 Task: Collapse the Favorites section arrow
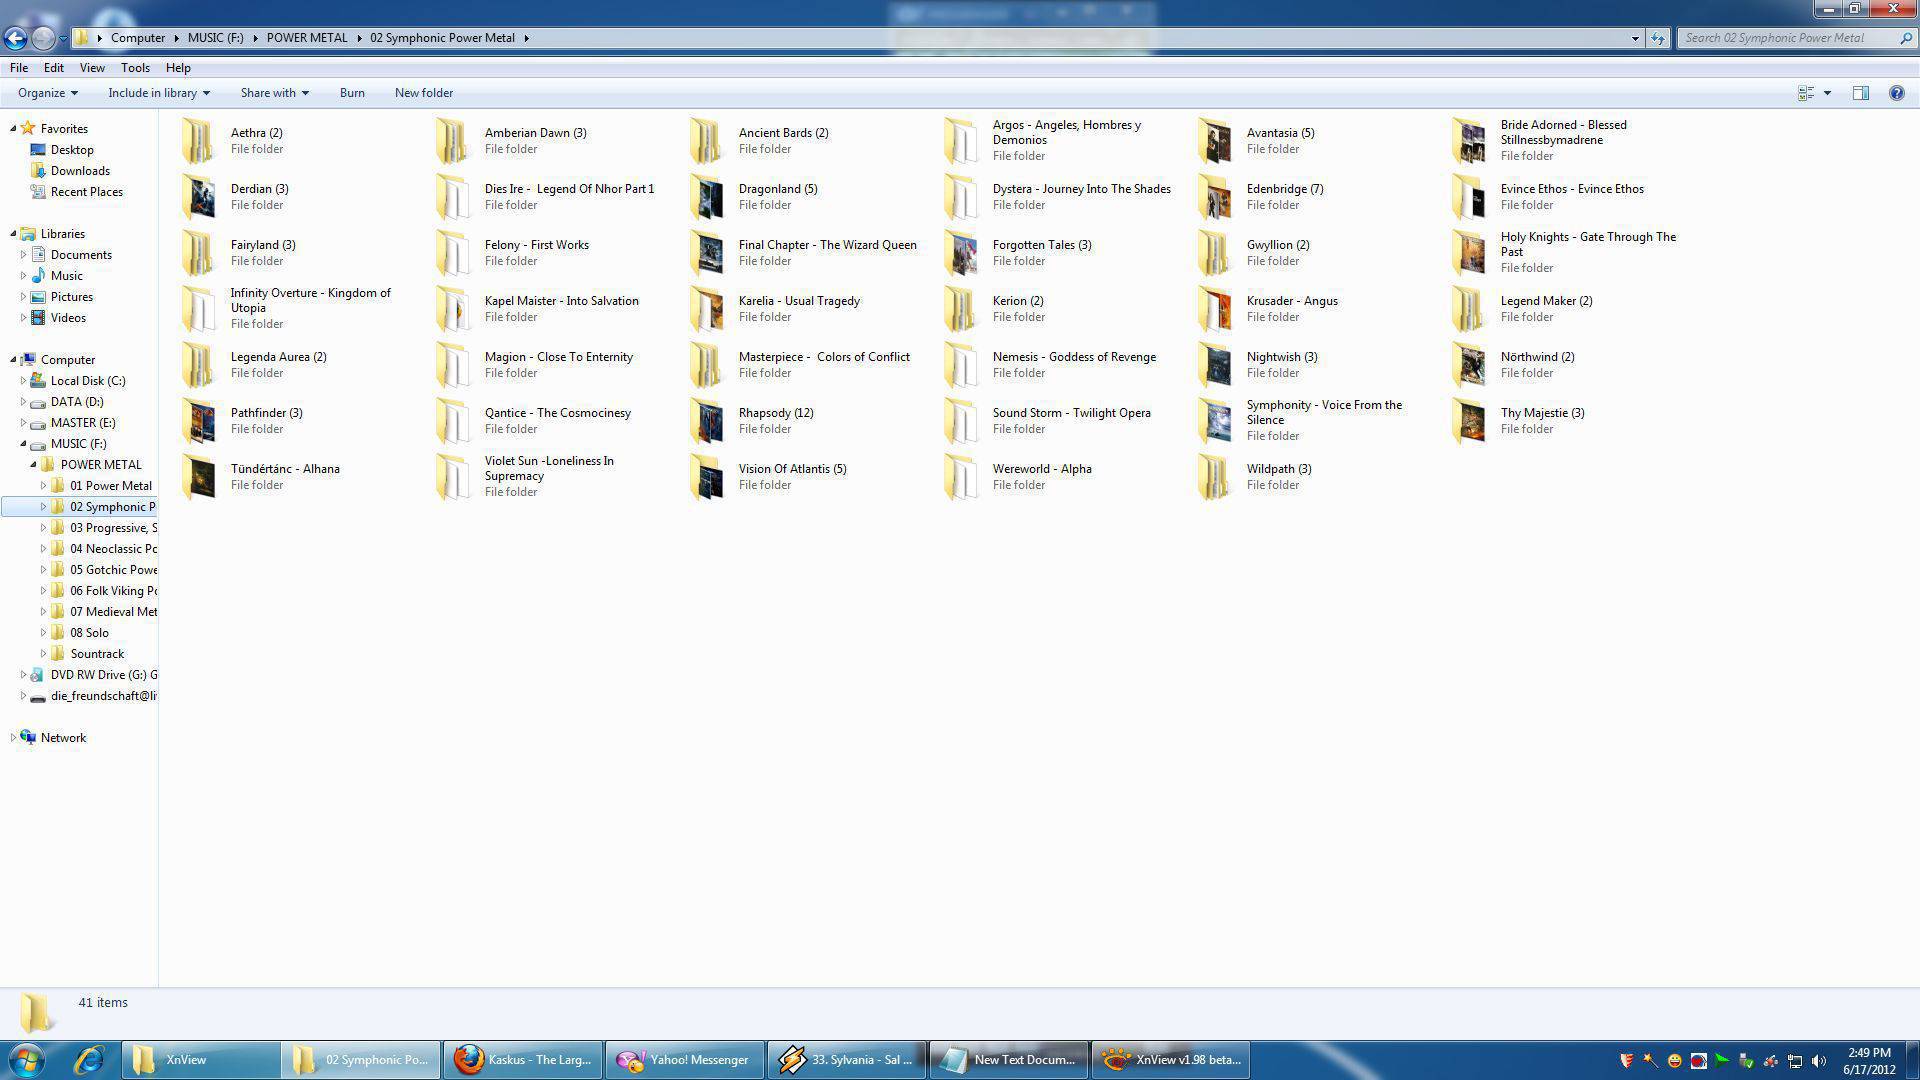13,129
